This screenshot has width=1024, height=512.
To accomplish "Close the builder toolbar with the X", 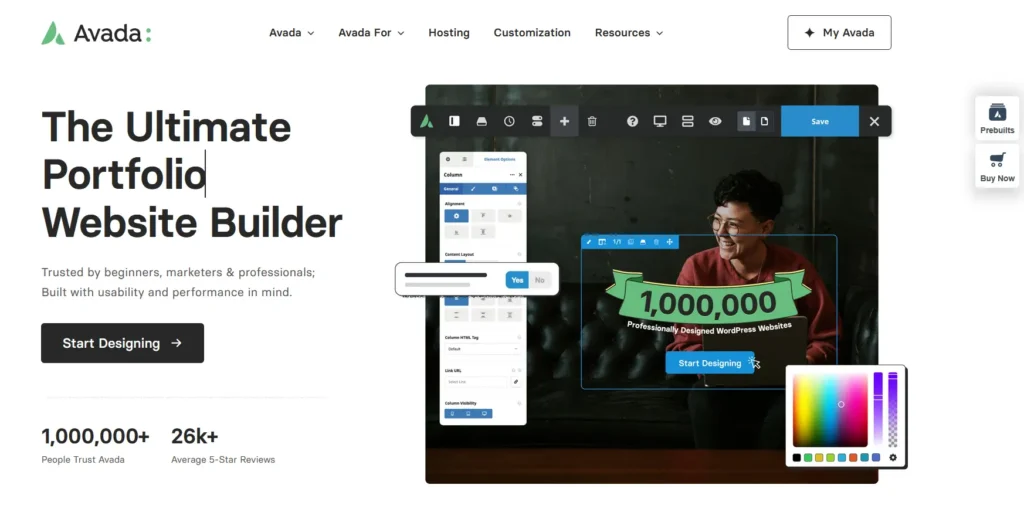I will [x=874, y=121].
